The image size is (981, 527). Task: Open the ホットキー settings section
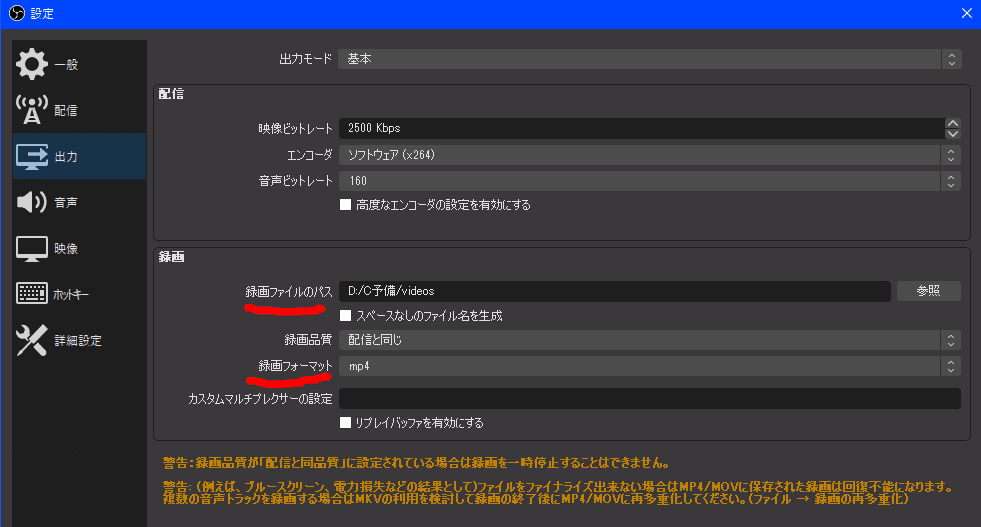point(79,294)
